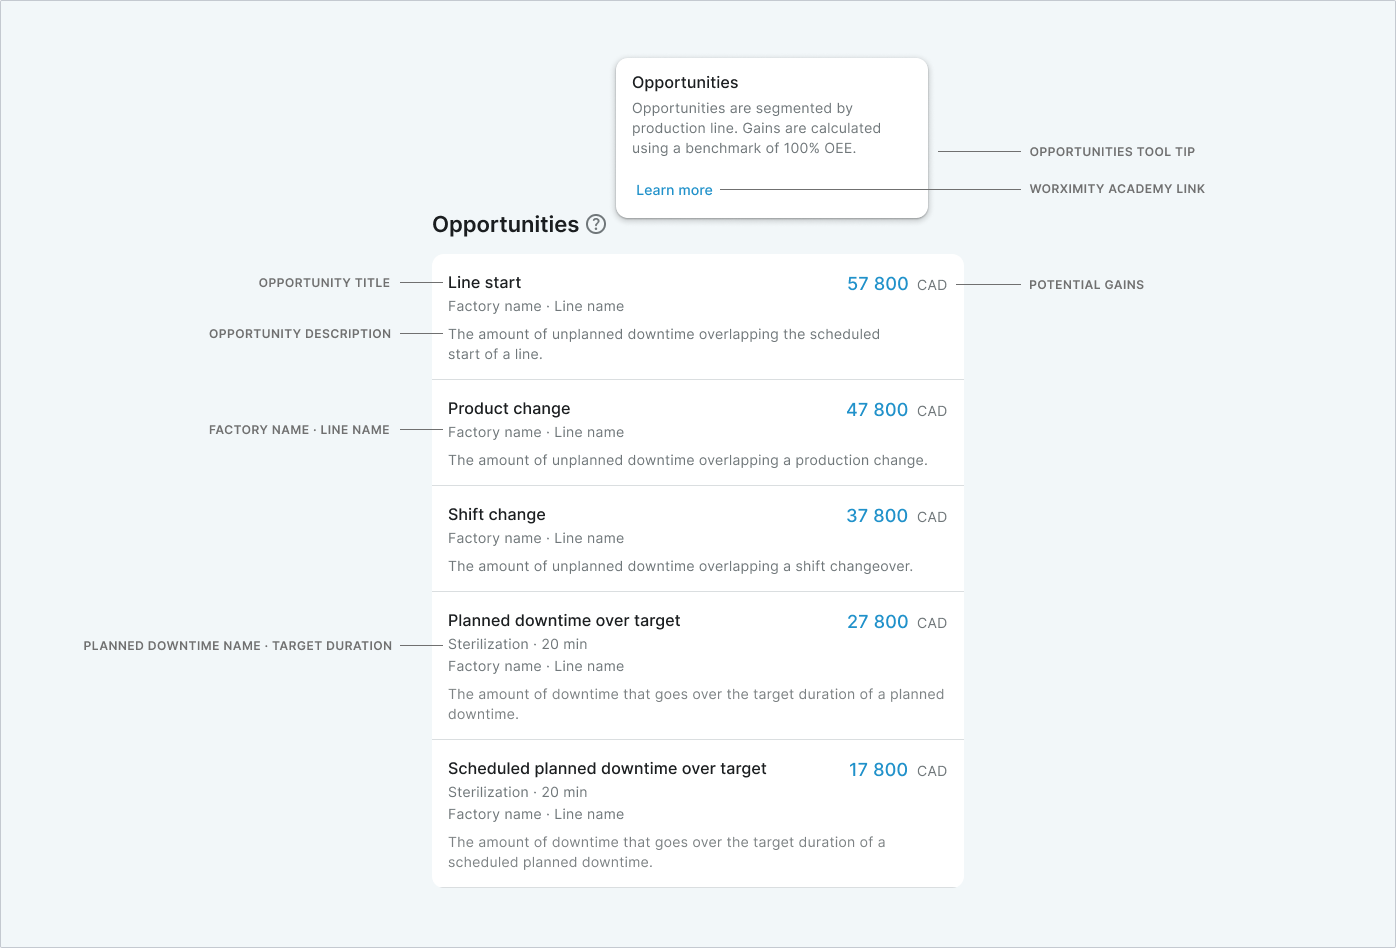Select the 17 800 CAD gain value
Screen dimensions: 1396x948
pos(897,770)
